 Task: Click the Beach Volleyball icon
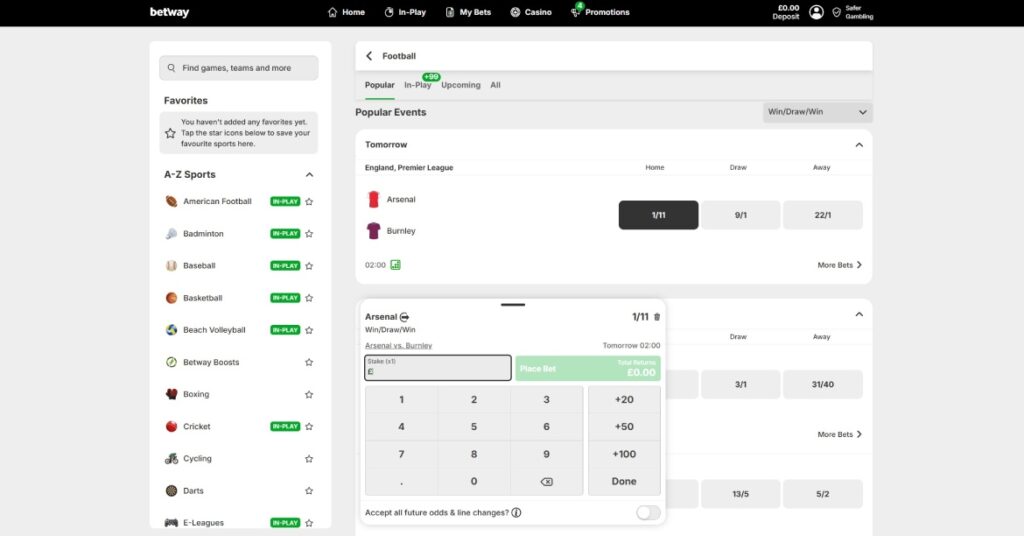point(171,330)
